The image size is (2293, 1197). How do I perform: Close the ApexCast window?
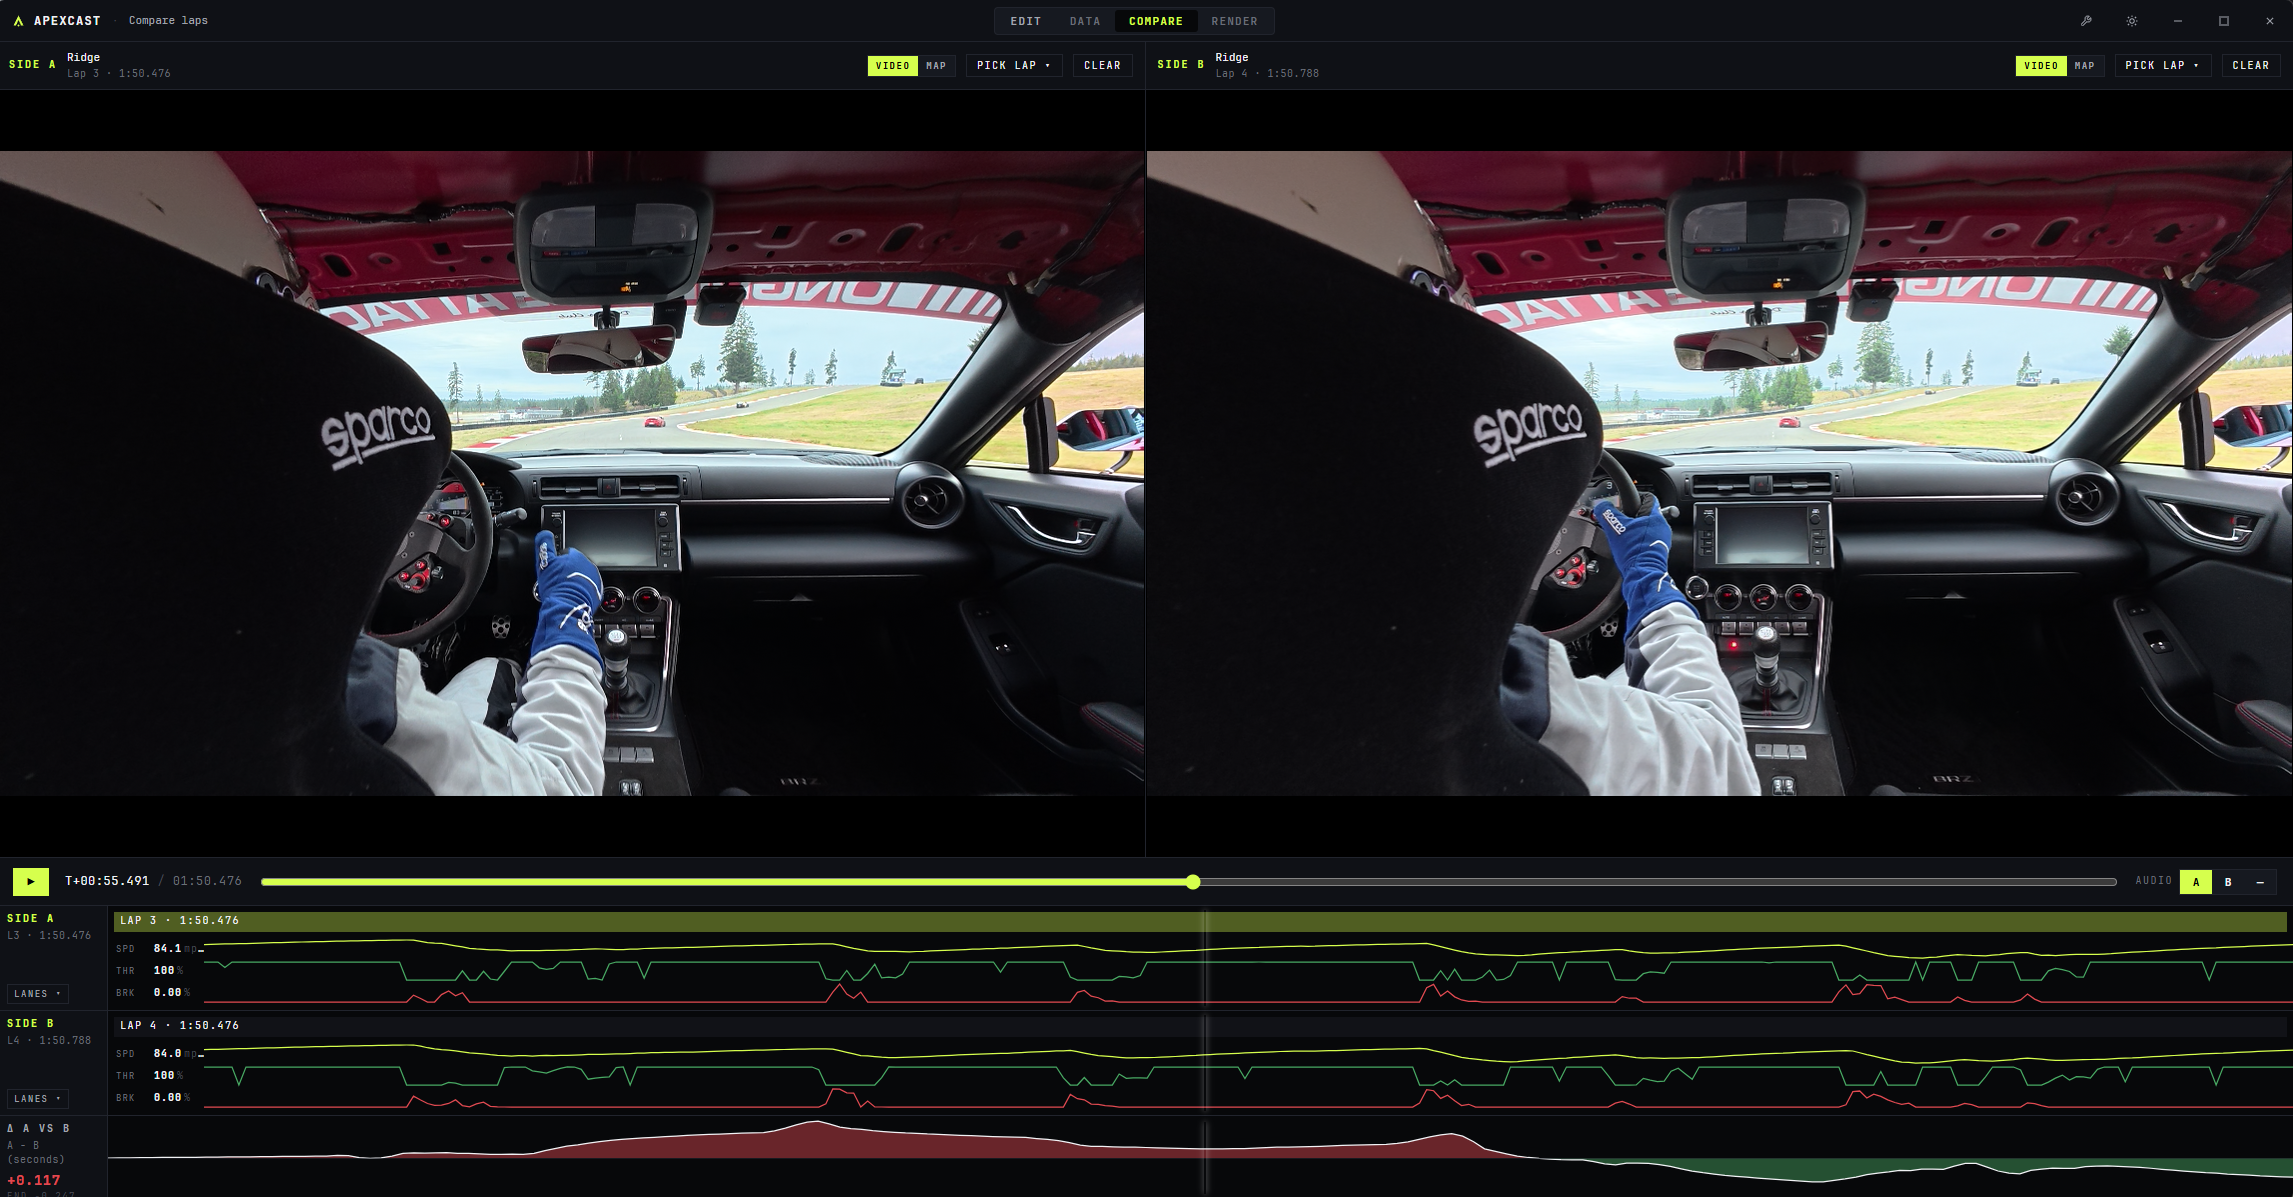[2270, 21]
